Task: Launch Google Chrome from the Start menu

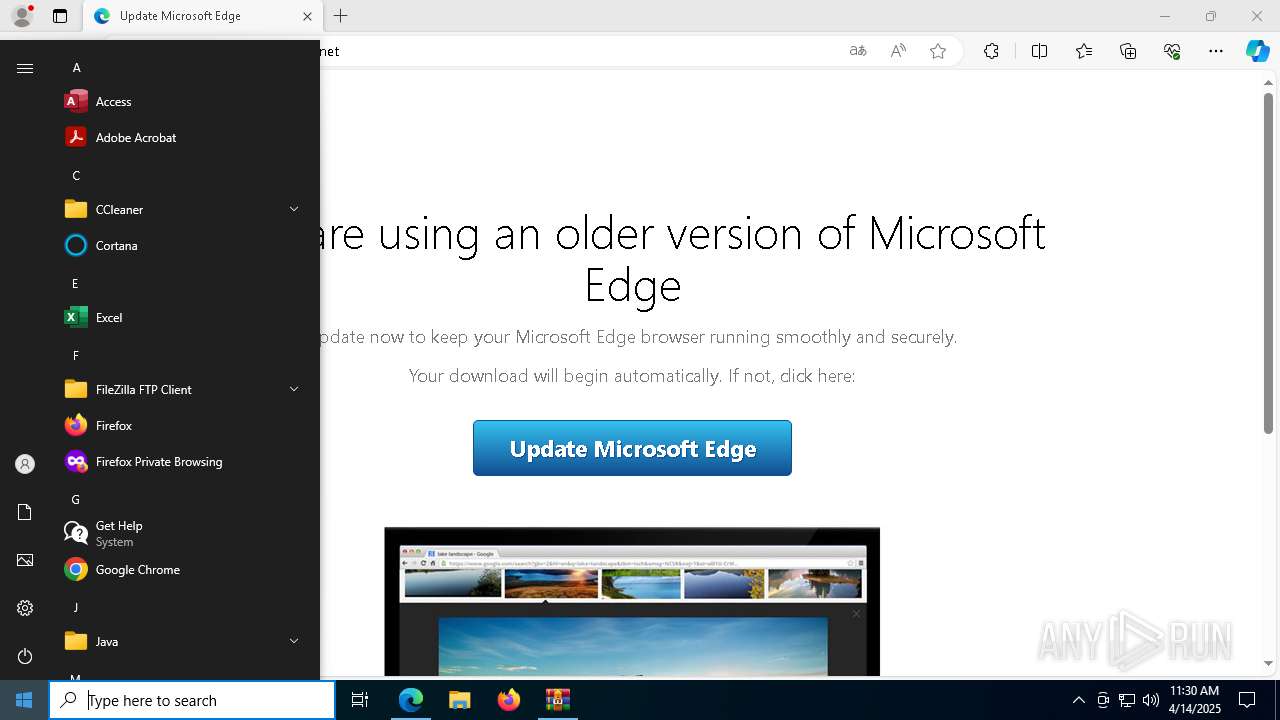Action: pos(186,569)
